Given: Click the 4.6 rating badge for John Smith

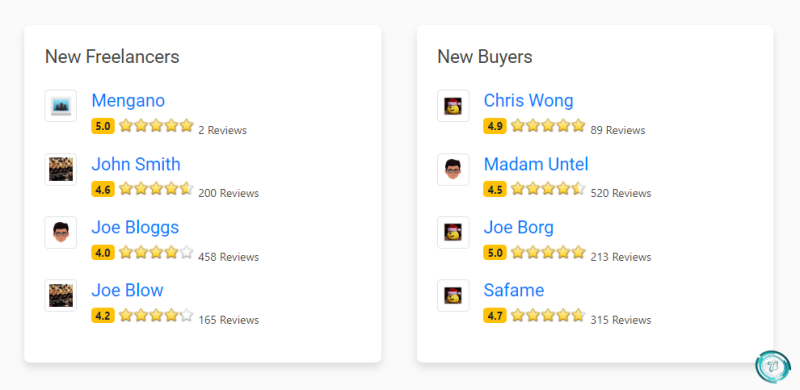Looking at the screenshot, I should coord(103,189).
